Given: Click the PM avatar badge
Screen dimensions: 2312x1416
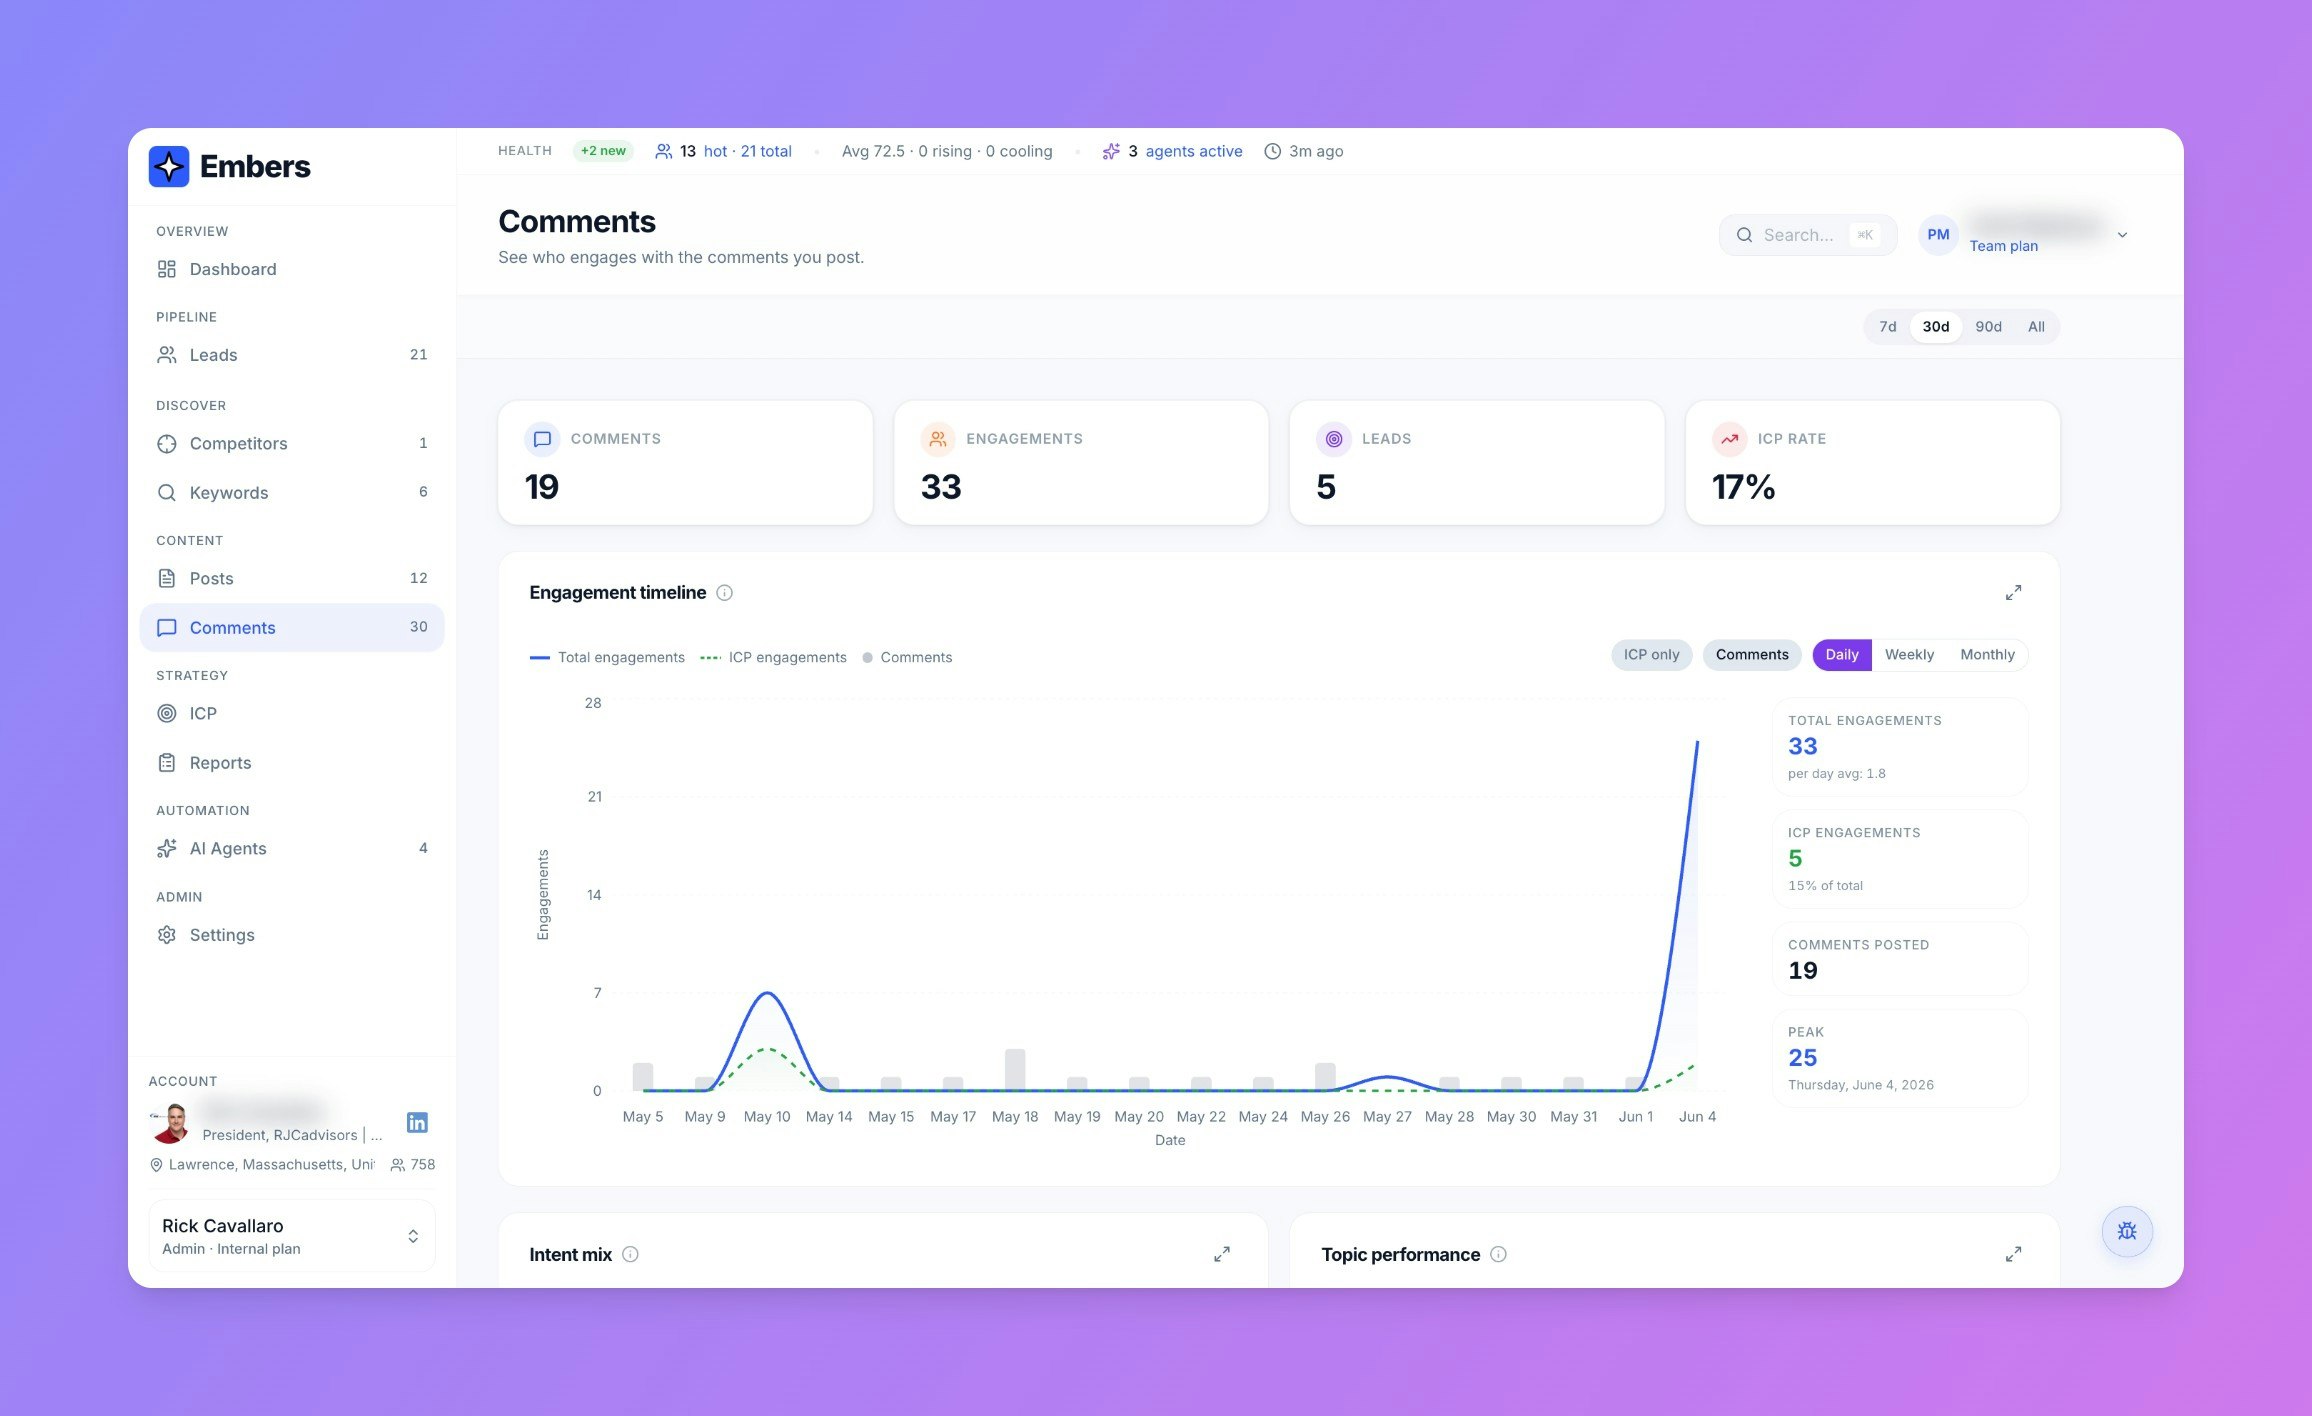Looking at the screenshot, I should 1938,235.
